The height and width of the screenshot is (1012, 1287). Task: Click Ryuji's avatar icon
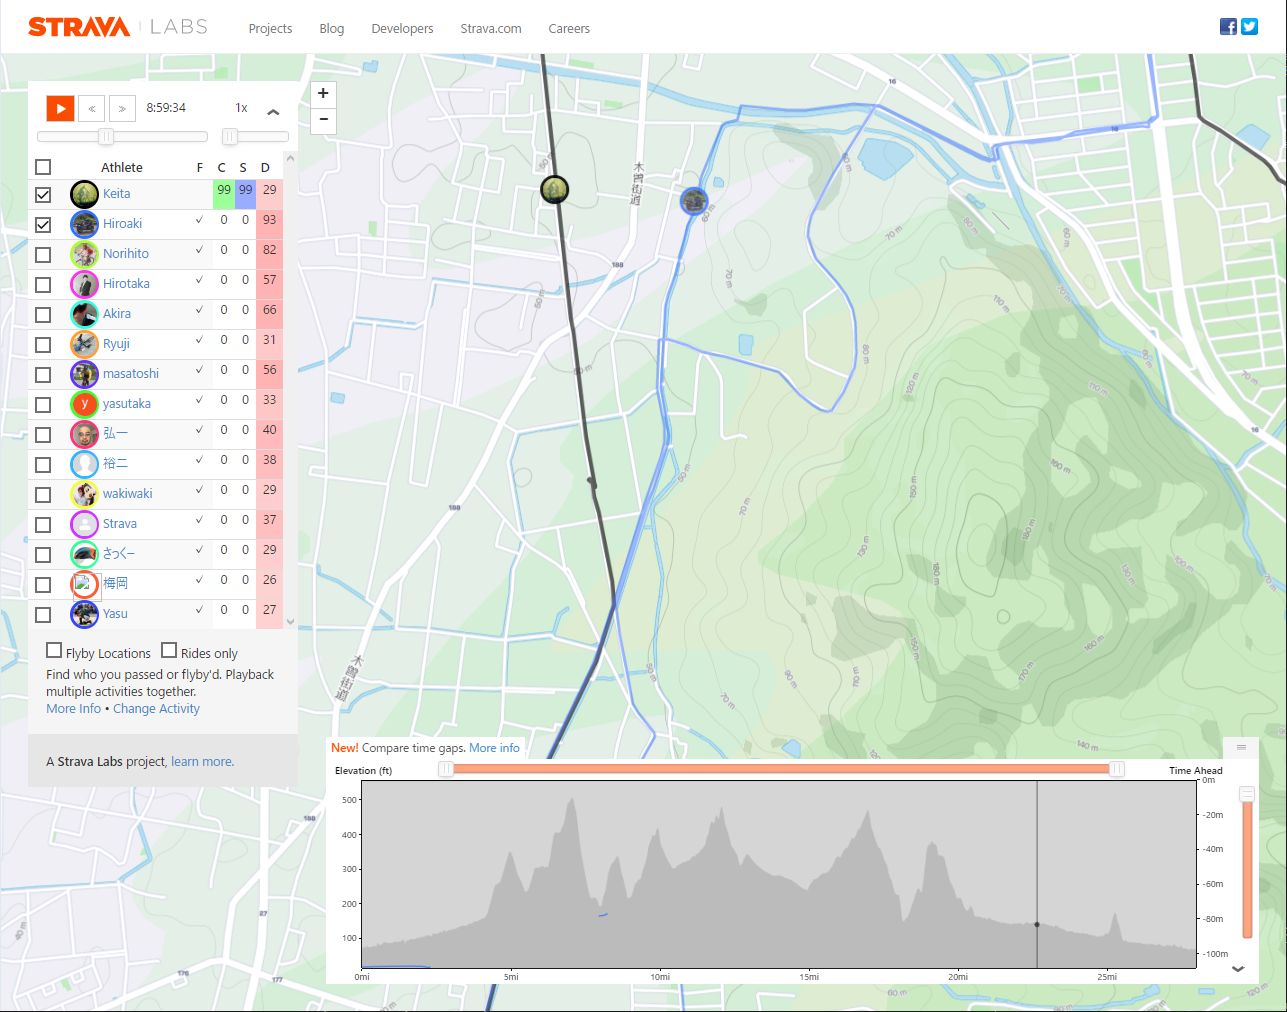84,344
